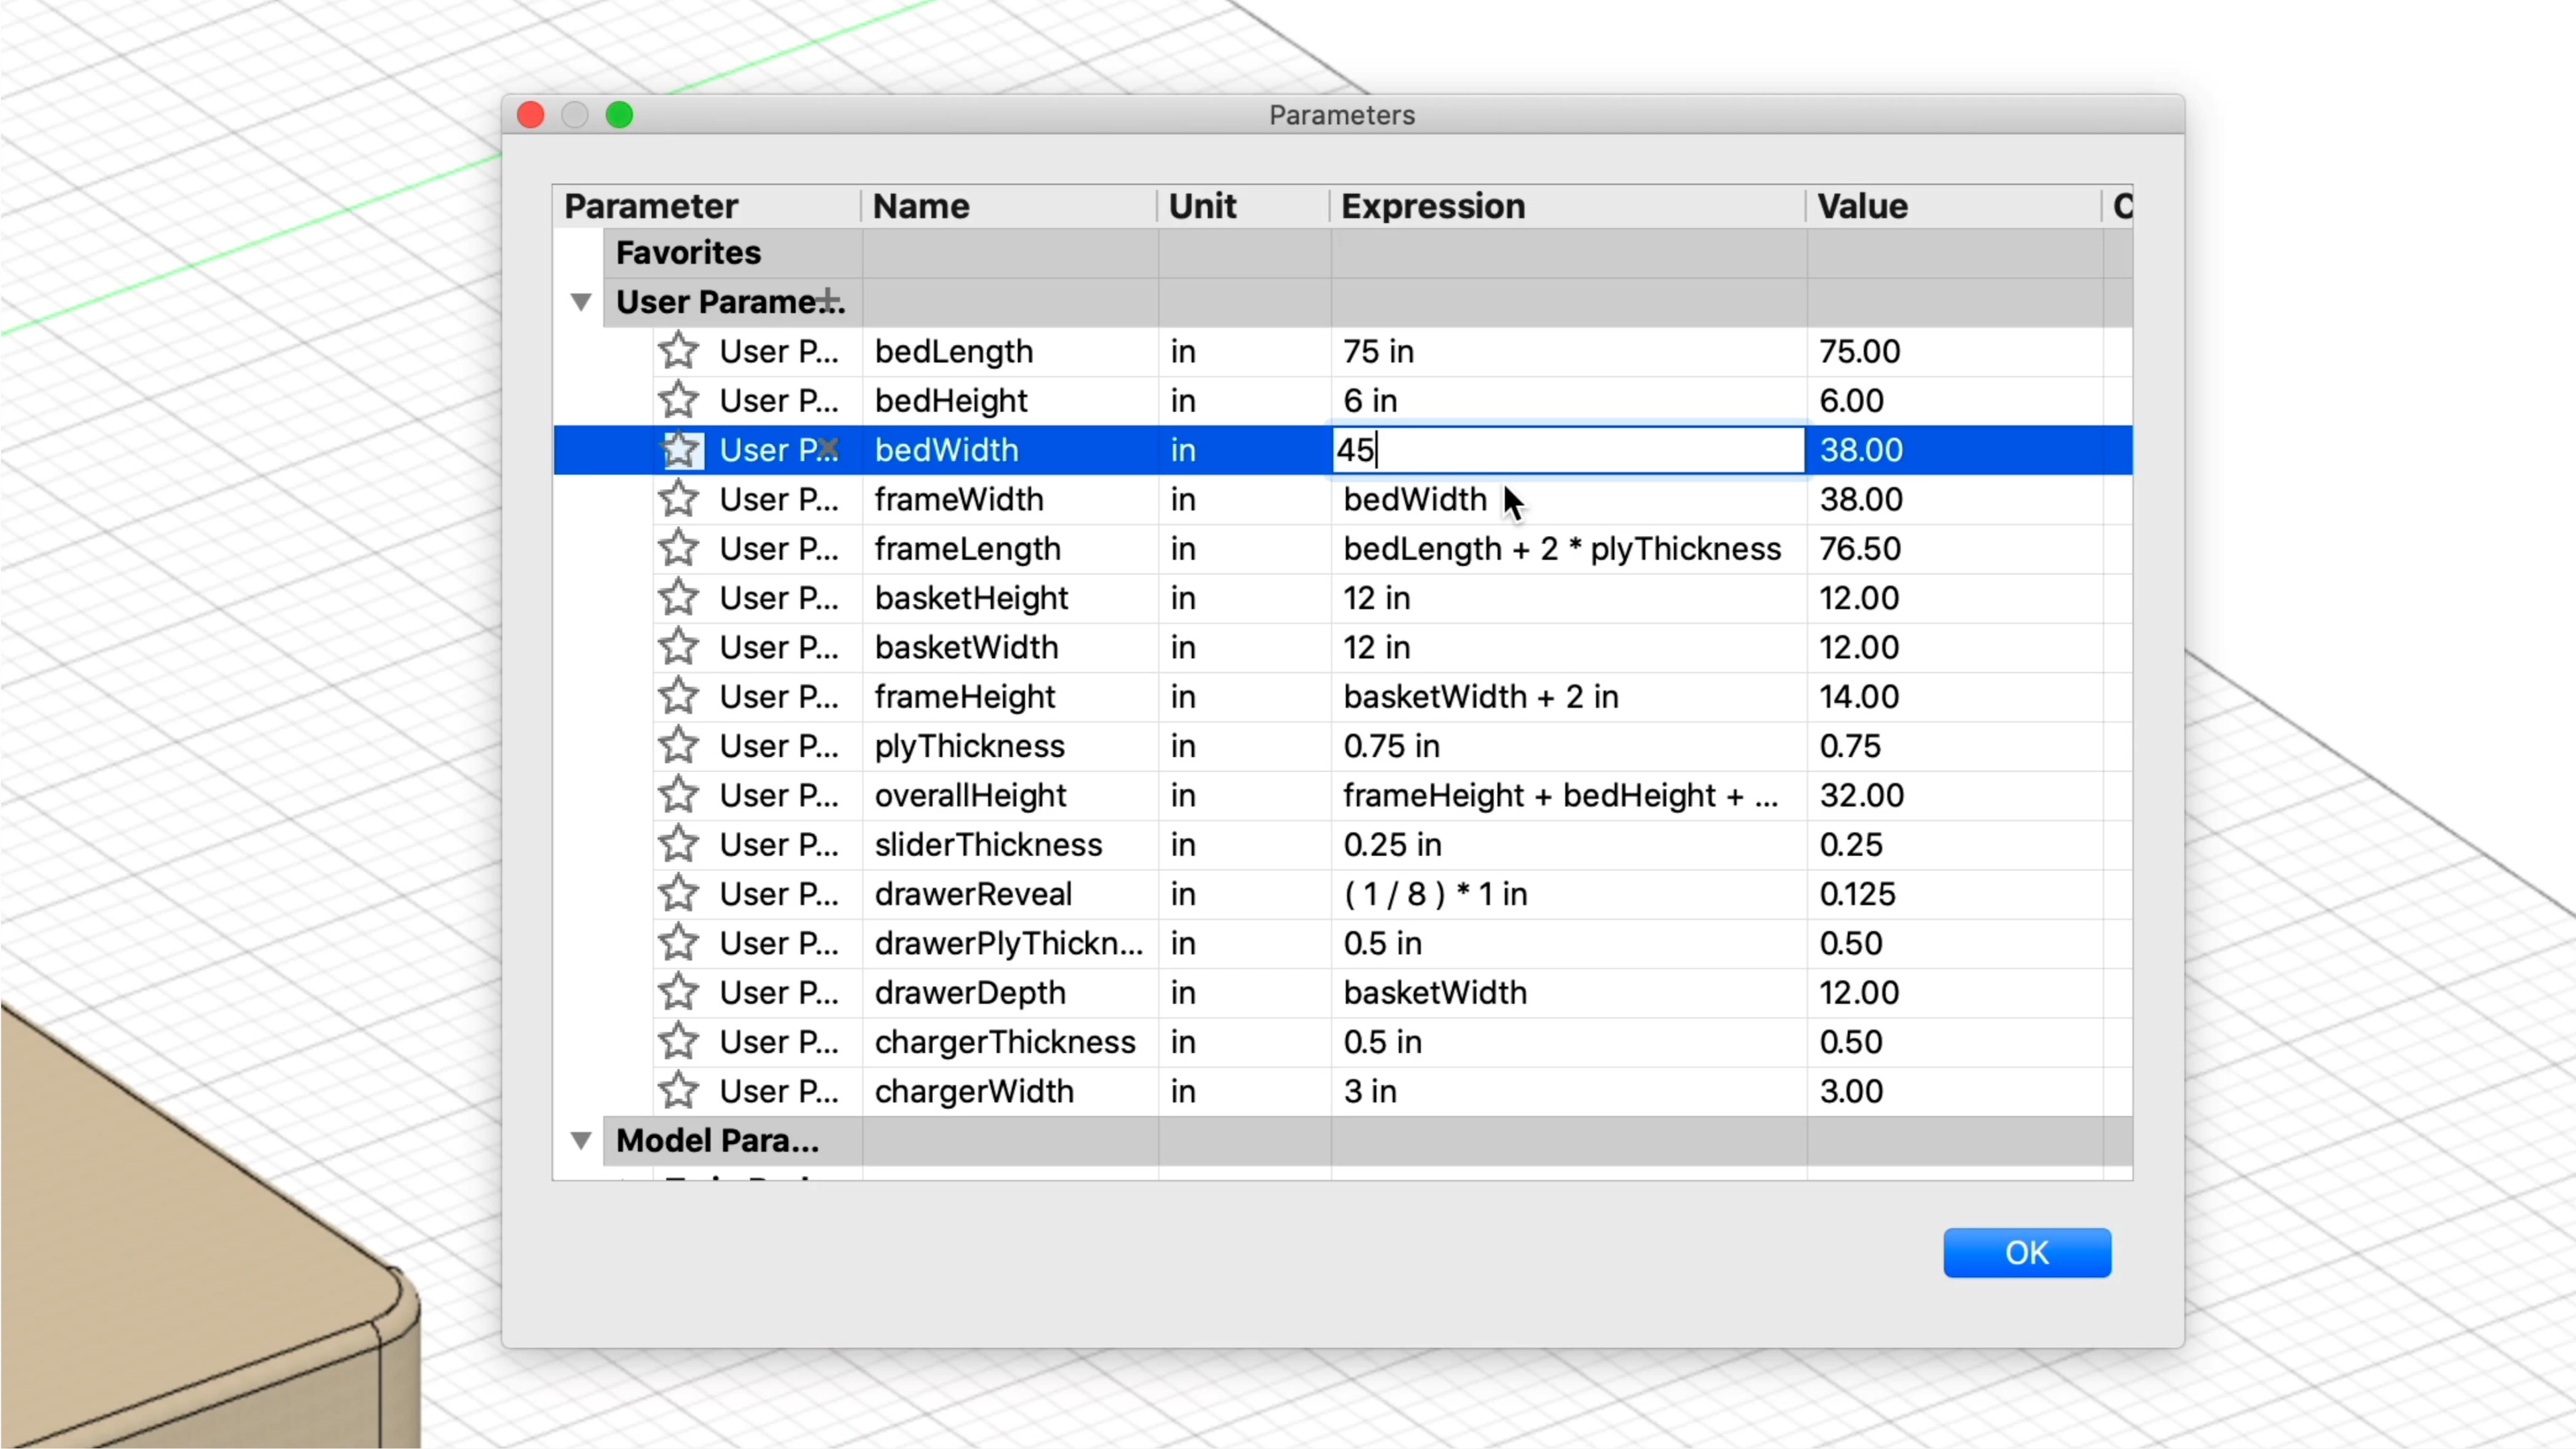Click the bedWidth expression input field
This screenshot has height=1449, width=2576.
1568,450
